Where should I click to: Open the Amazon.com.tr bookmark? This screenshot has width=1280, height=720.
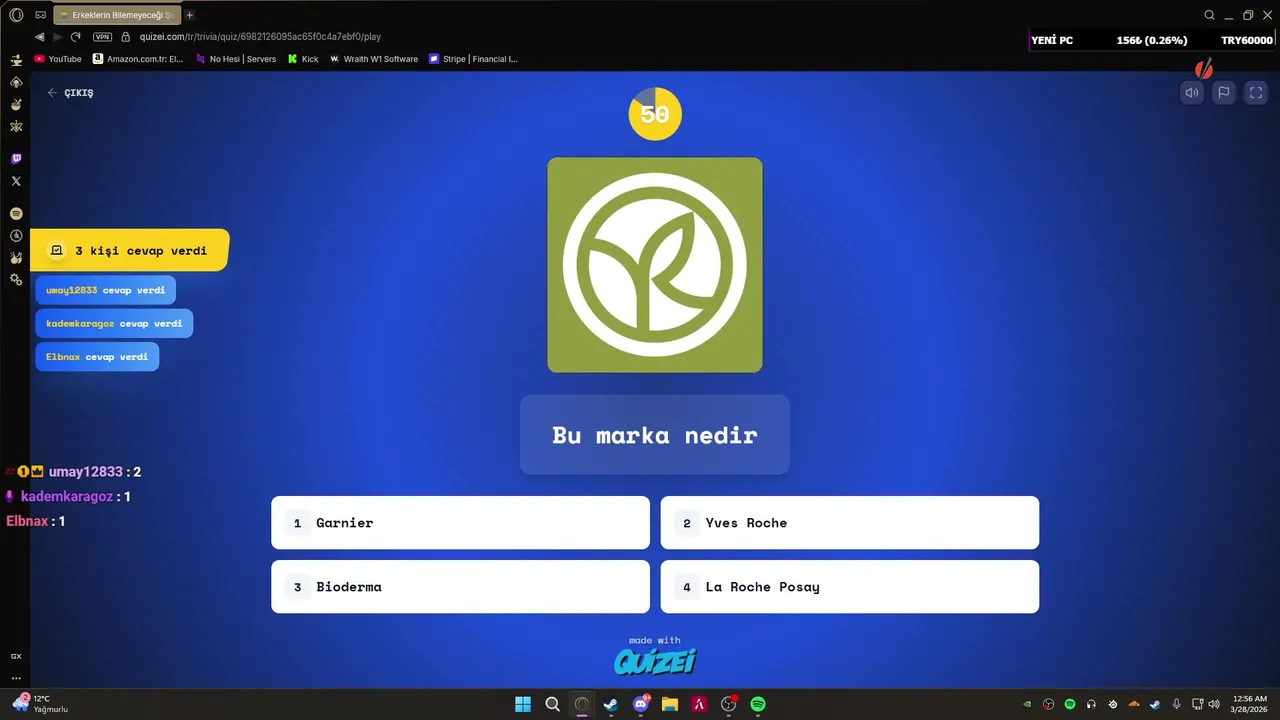[x=138, y=59]
